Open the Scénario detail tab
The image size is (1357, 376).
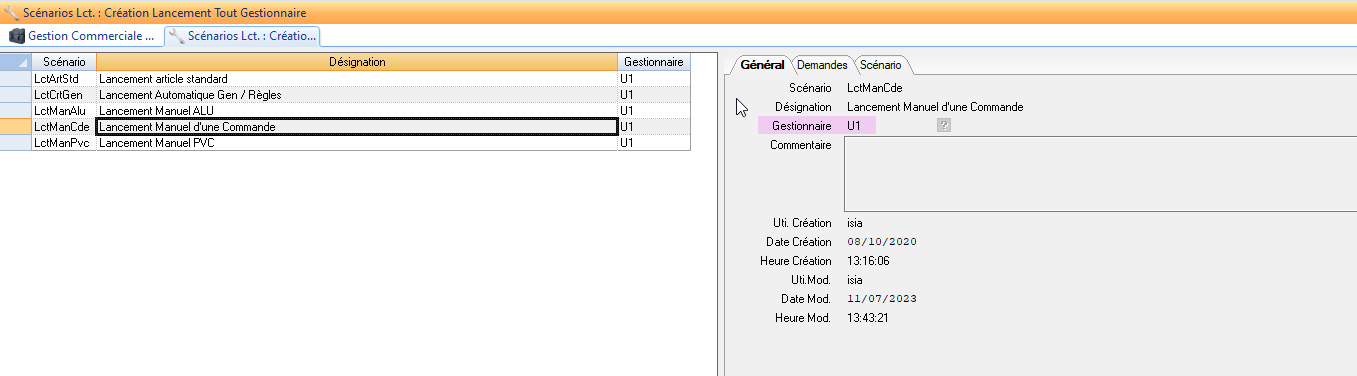[880, 65]
